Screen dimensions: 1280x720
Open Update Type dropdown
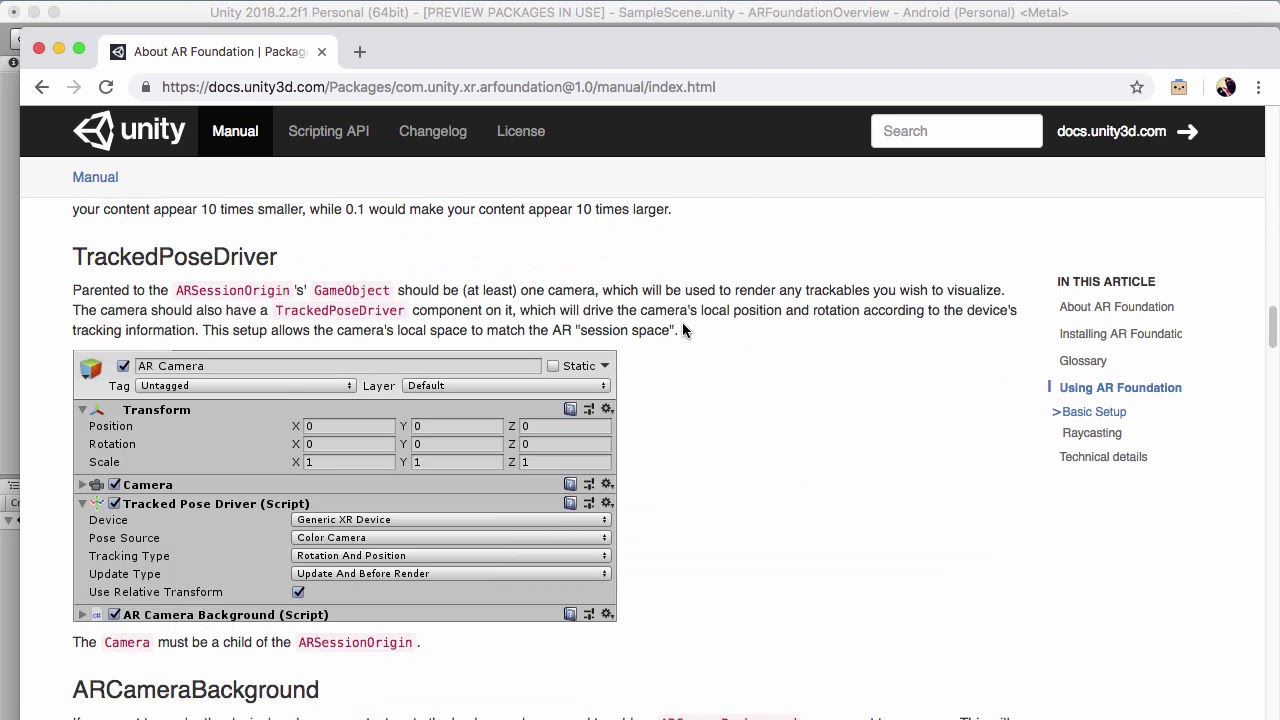[x=451, y=574]
